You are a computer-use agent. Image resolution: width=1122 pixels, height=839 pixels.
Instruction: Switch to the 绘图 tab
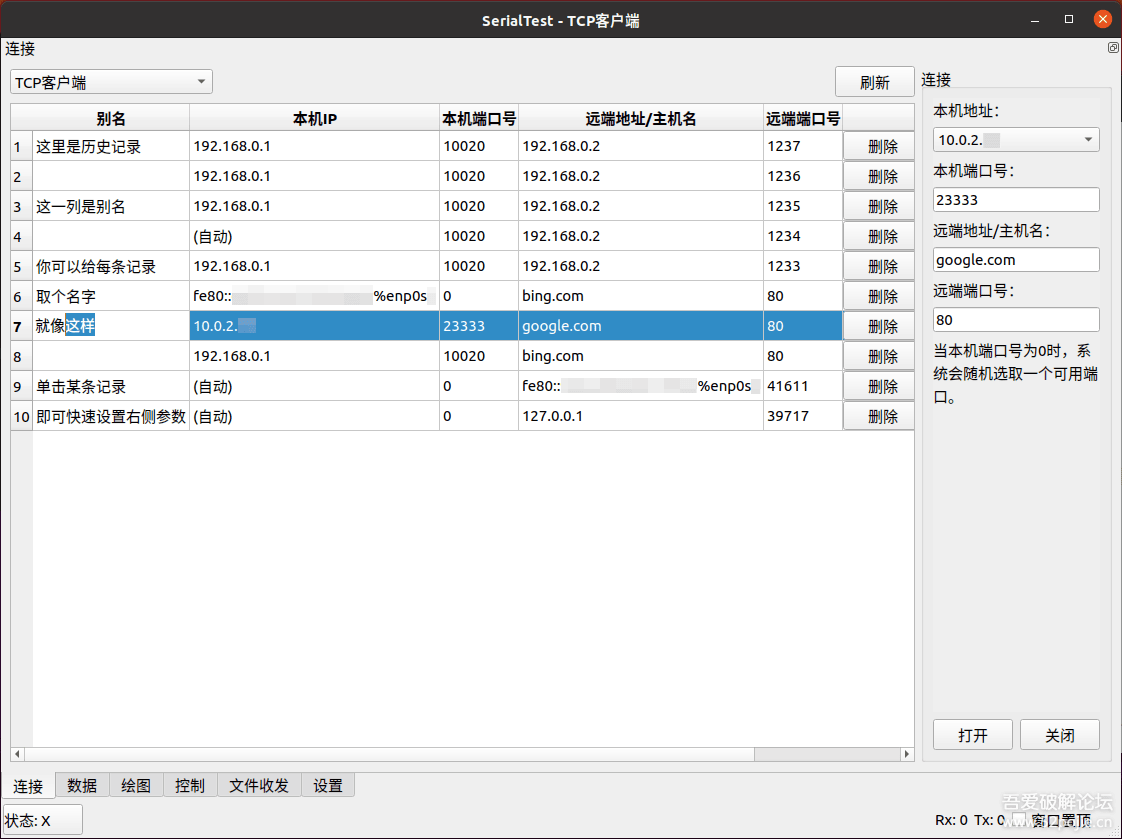tap(136, 785)
